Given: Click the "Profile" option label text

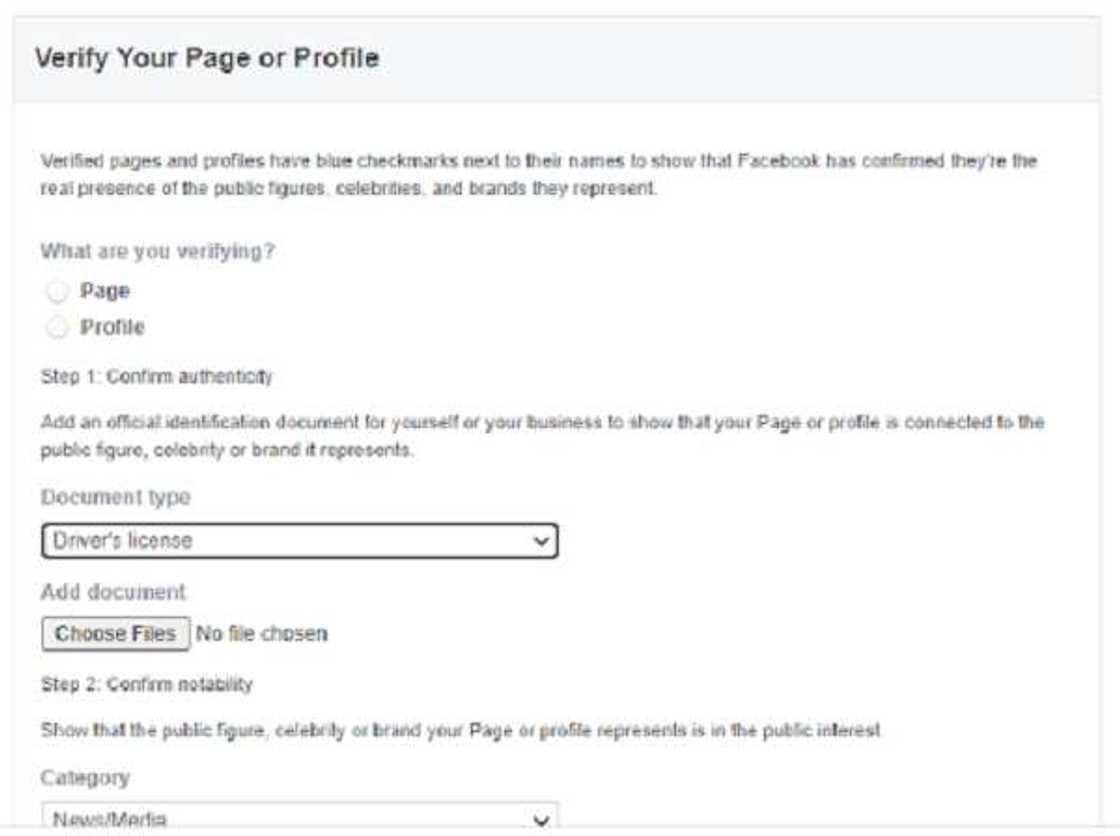Looking at the screenshot, I should pos(112,327).
